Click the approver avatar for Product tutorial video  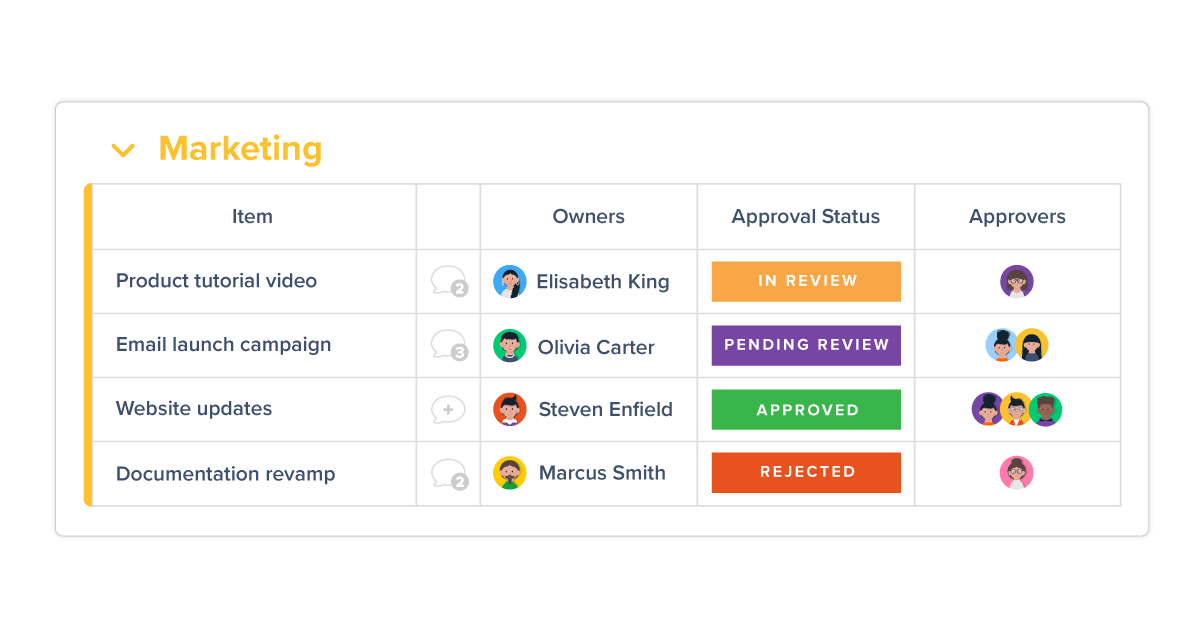coord(1017,282)
